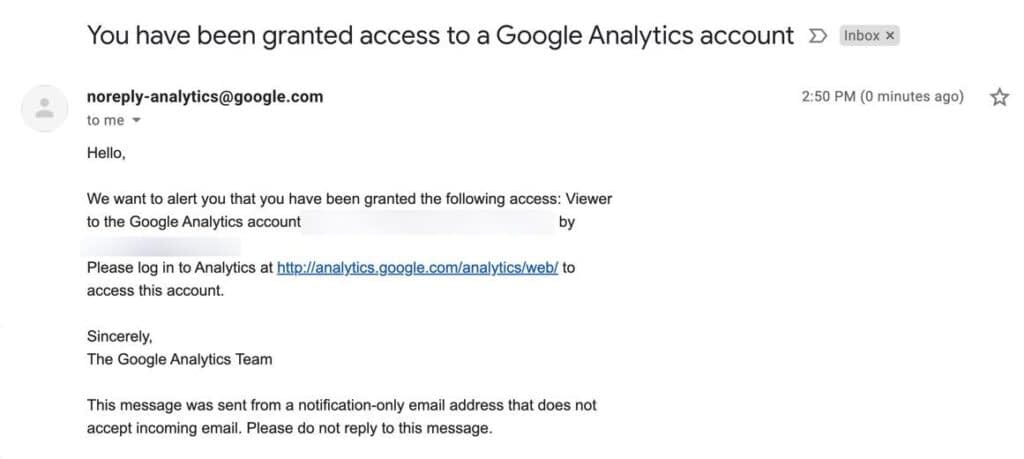
Task: Expand recipient details arrow next to "to me"
Action: [x=136, y=120]
